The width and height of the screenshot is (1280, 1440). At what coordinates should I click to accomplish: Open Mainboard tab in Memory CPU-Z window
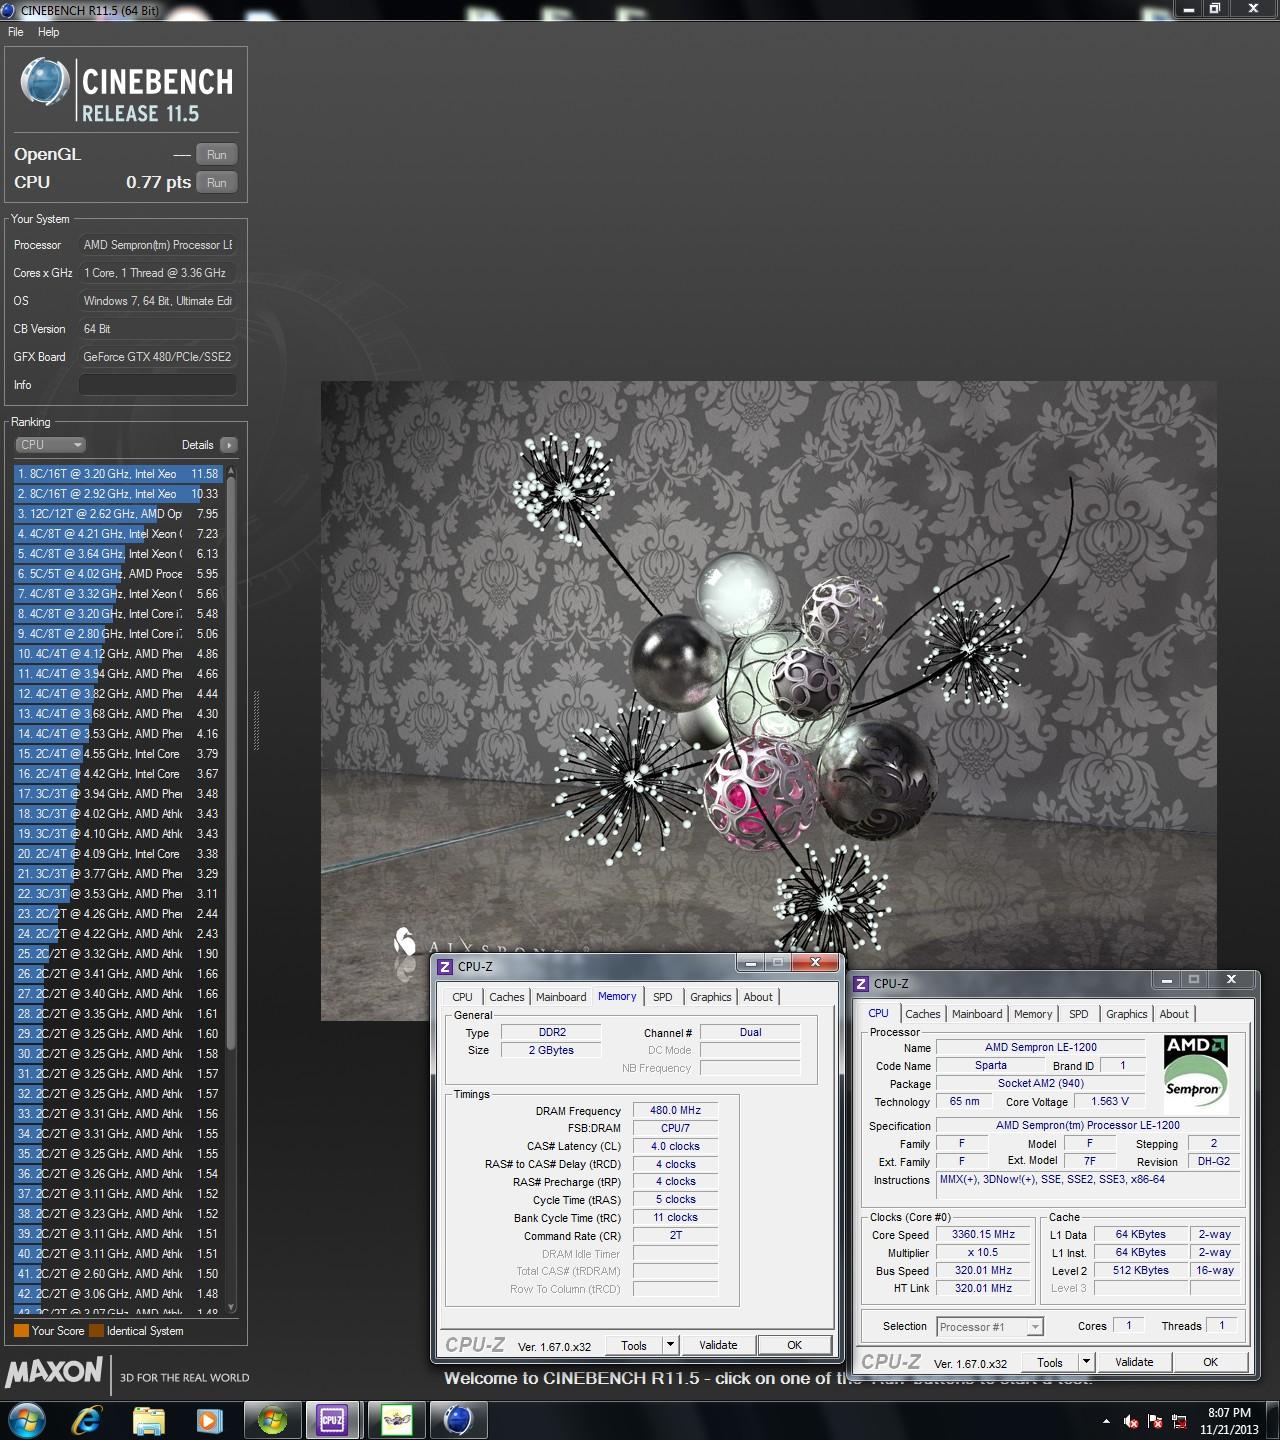(561, 997)
